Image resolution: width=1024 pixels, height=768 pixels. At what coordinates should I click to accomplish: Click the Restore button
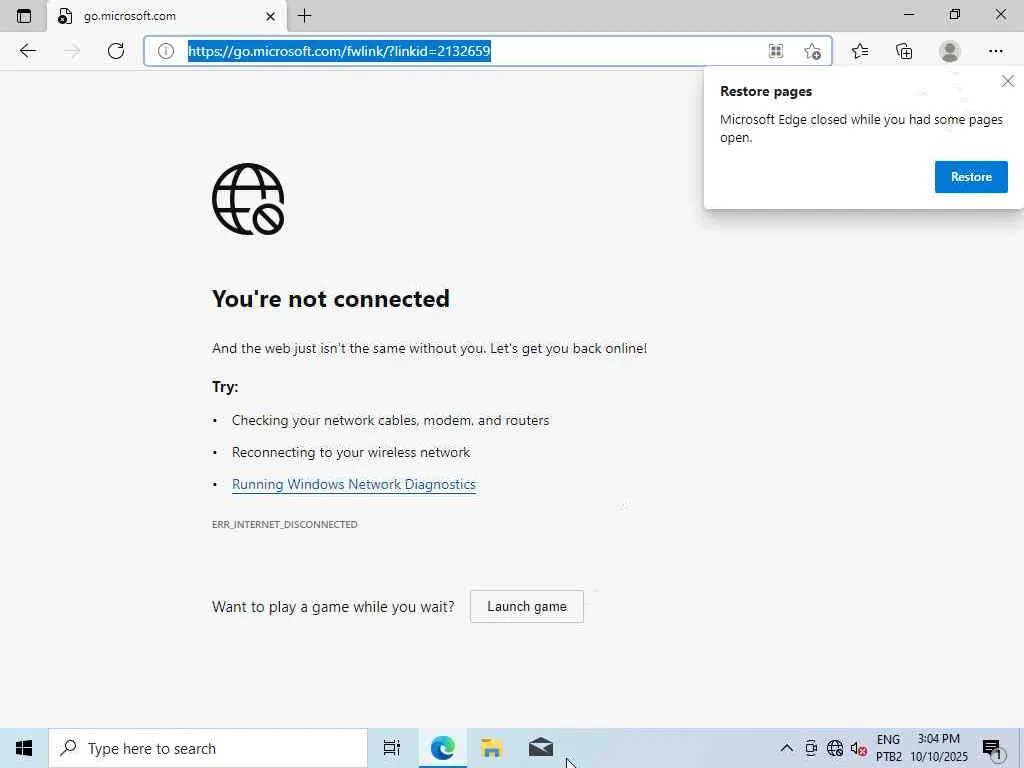point(971,177)
